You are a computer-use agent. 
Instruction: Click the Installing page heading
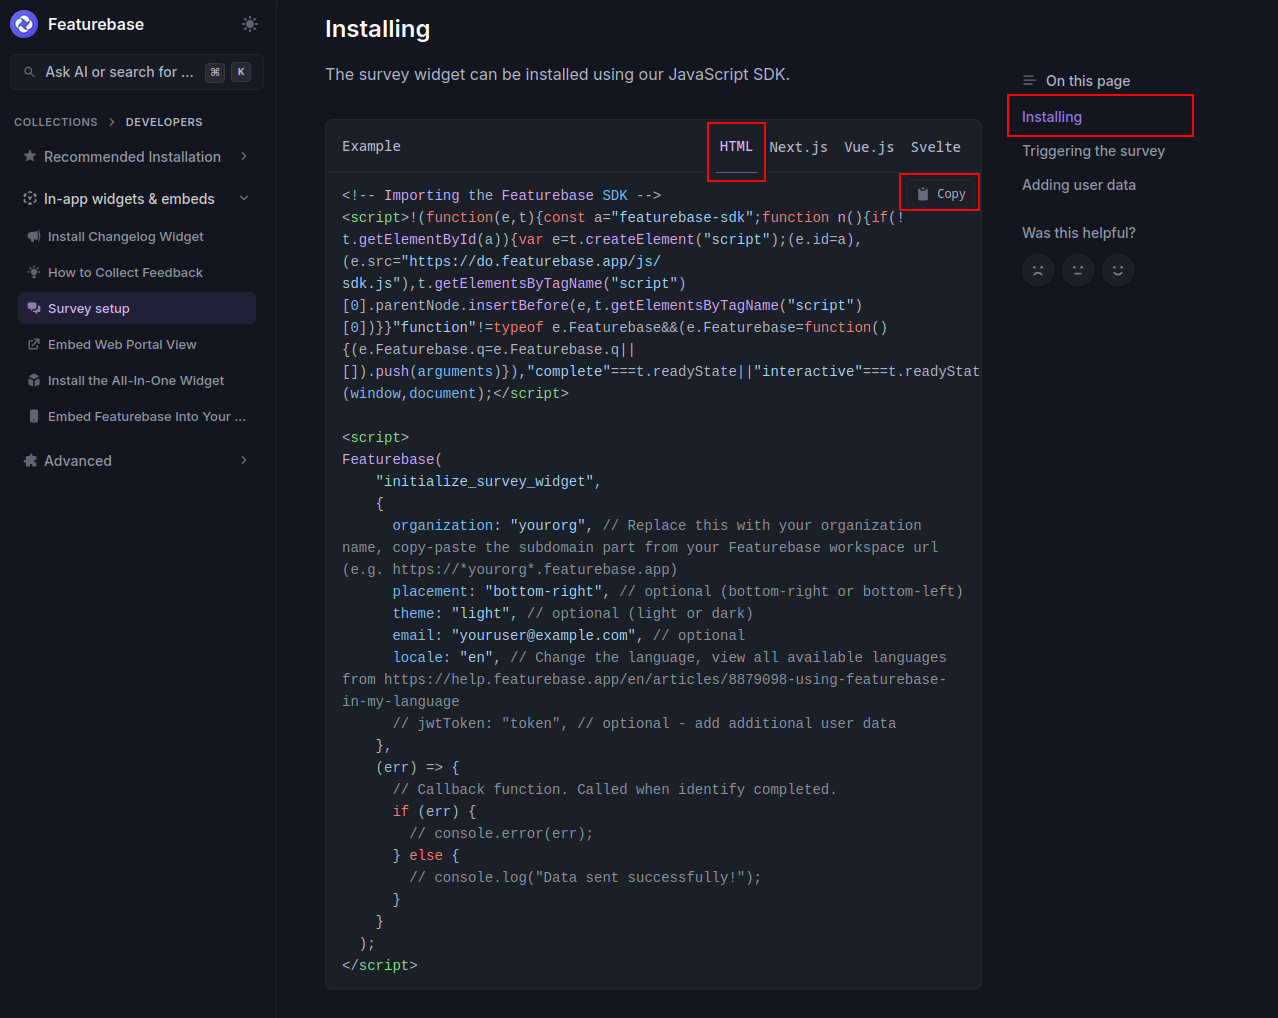(378, 29)
